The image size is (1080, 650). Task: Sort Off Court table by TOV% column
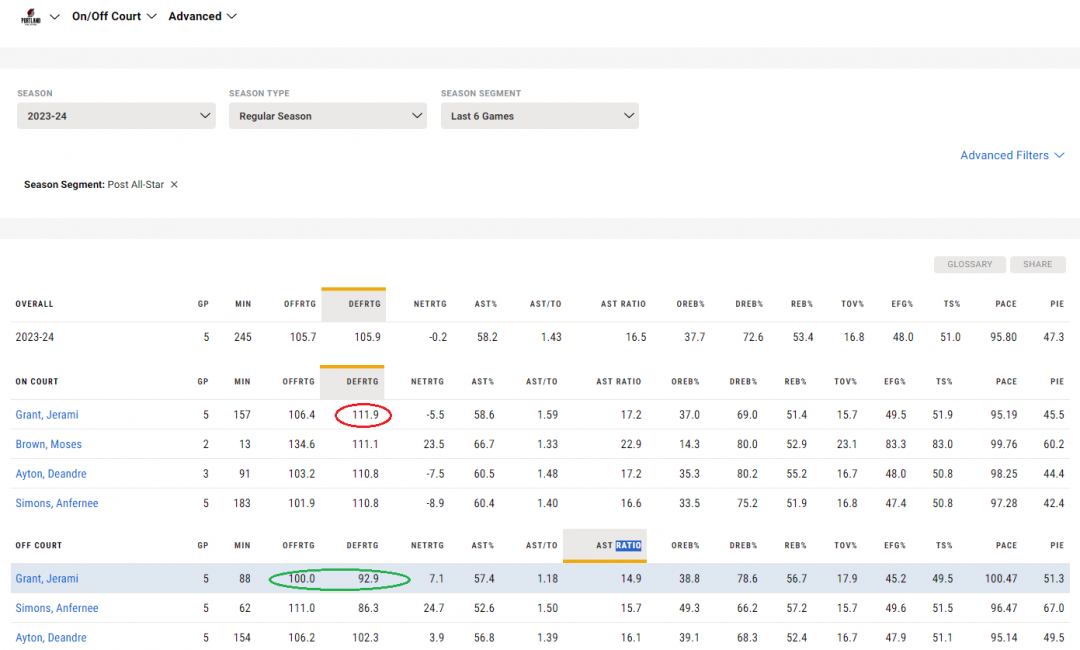845,545
